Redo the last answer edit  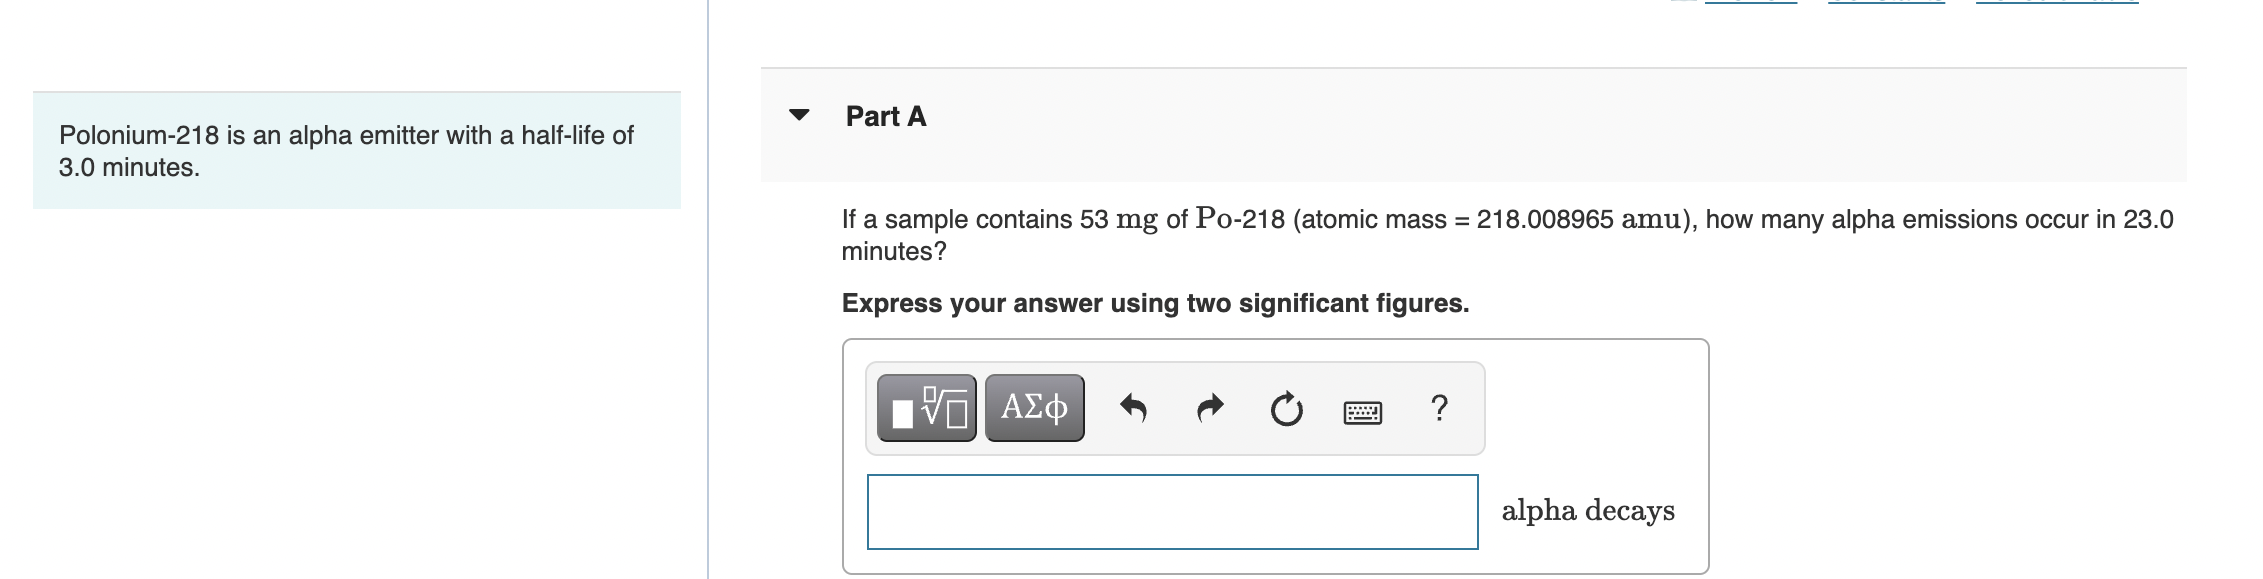(x=1210, y=408)
